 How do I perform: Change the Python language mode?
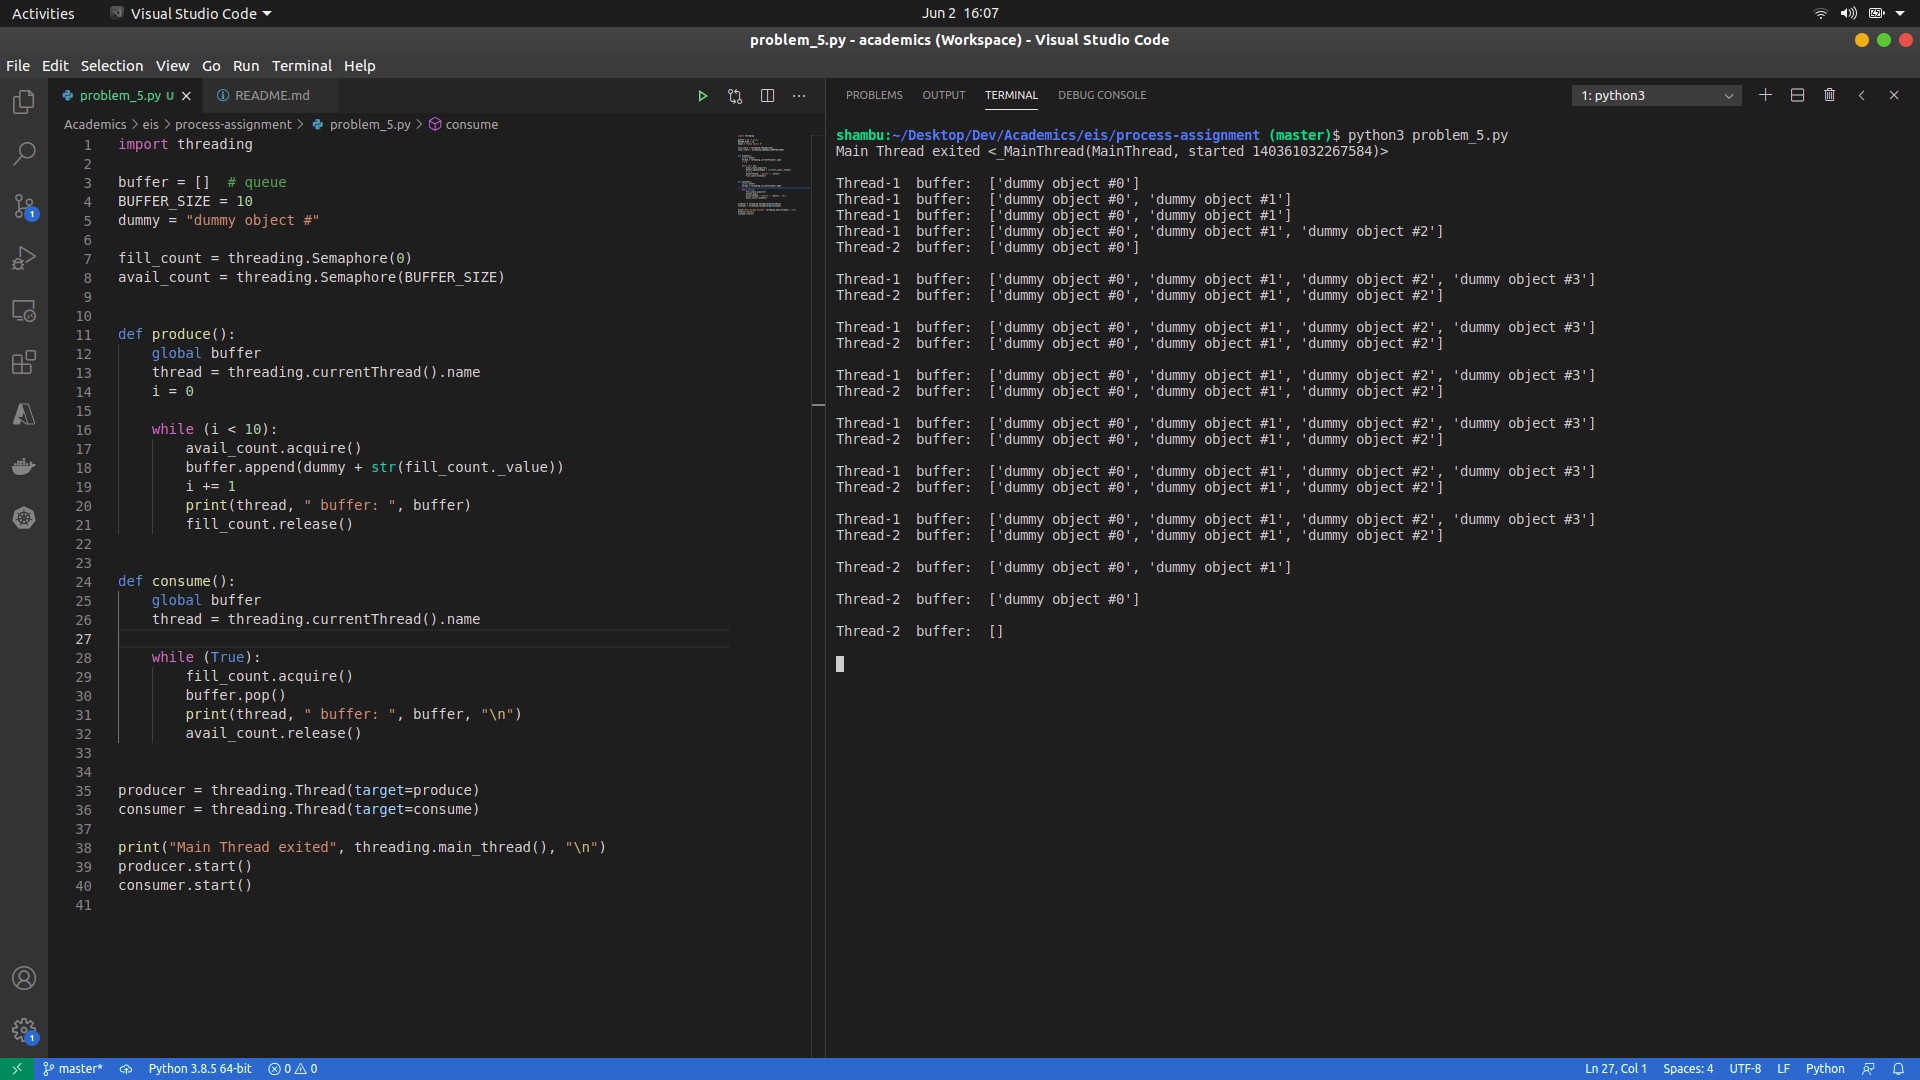coord(1825,1069)
